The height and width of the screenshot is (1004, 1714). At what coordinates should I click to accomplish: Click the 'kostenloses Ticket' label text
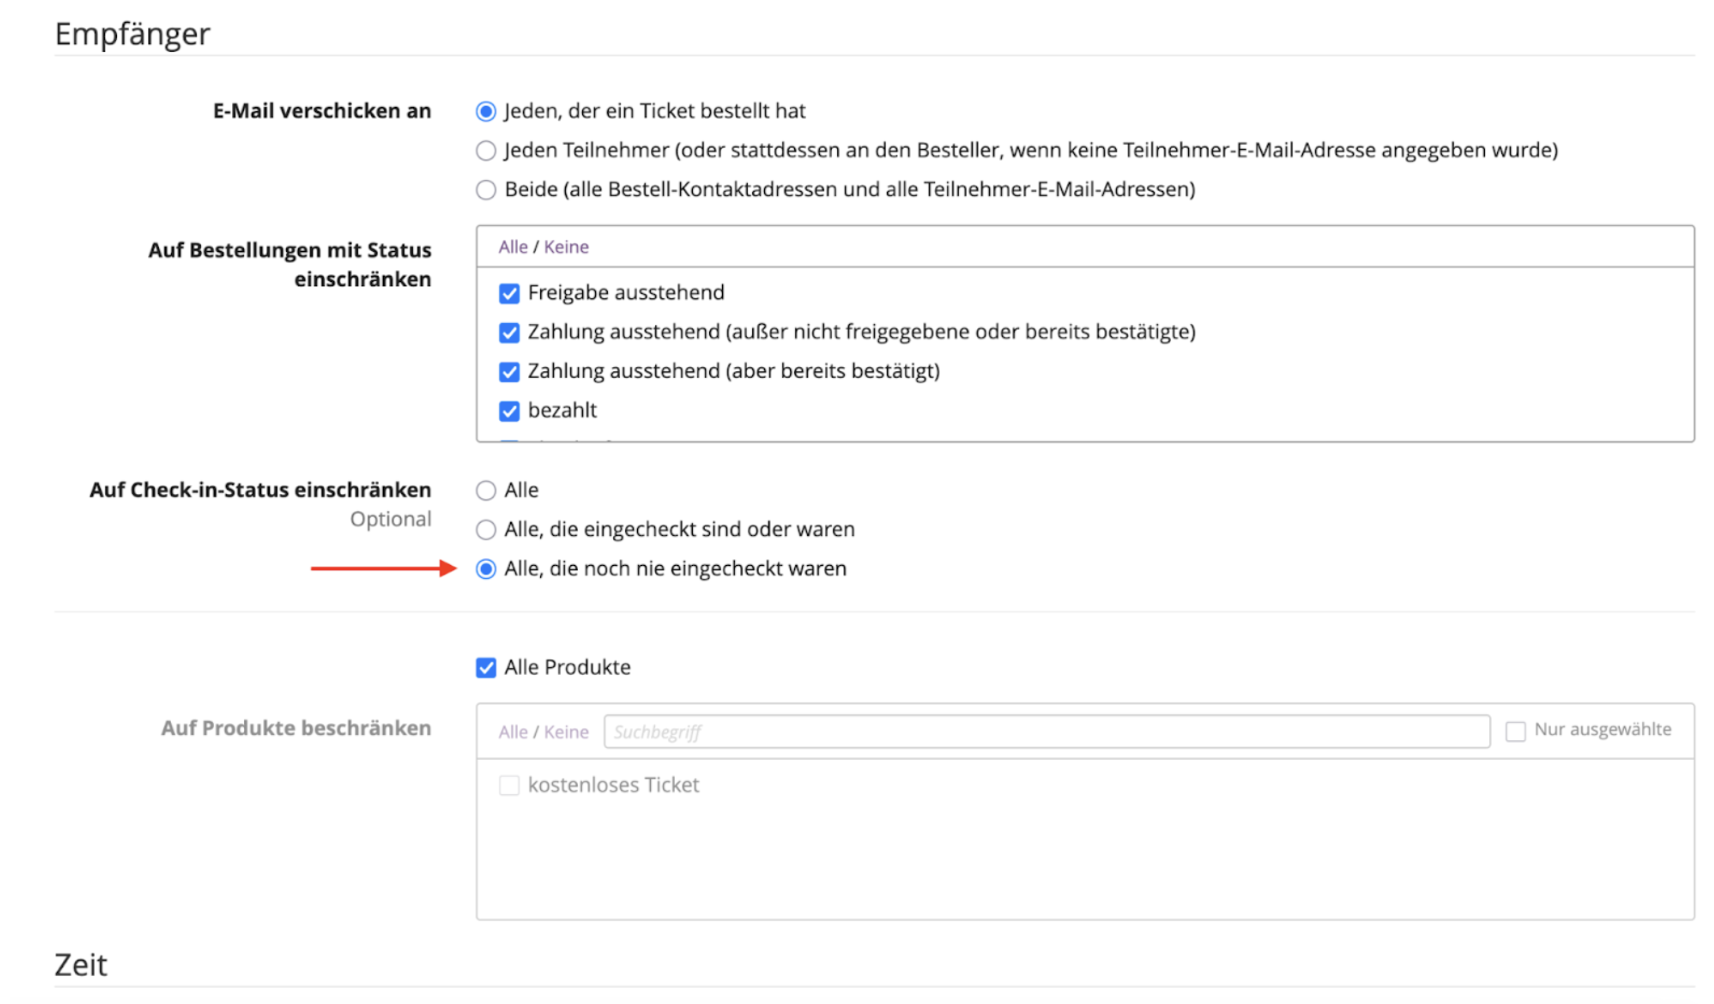pyautogui.click(x=613, y=786)
